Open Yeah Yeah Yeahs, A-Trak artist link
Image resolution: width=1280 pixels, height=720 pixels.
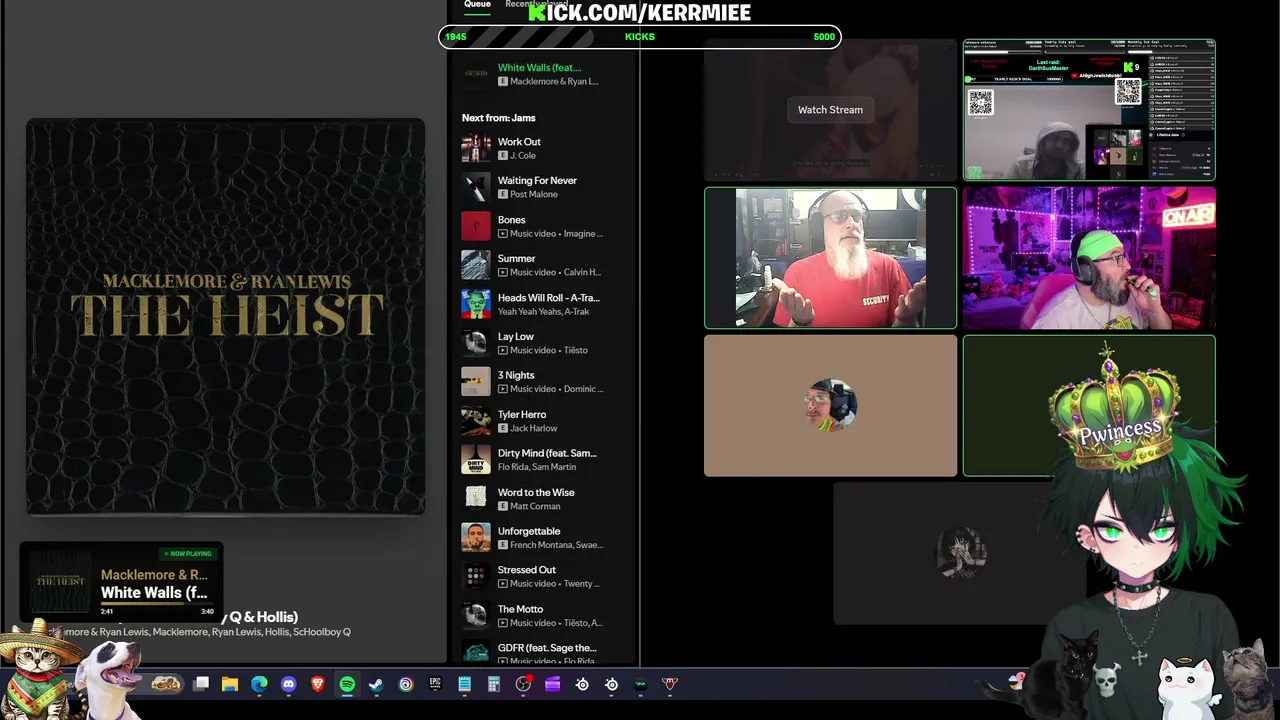point(543,312)
